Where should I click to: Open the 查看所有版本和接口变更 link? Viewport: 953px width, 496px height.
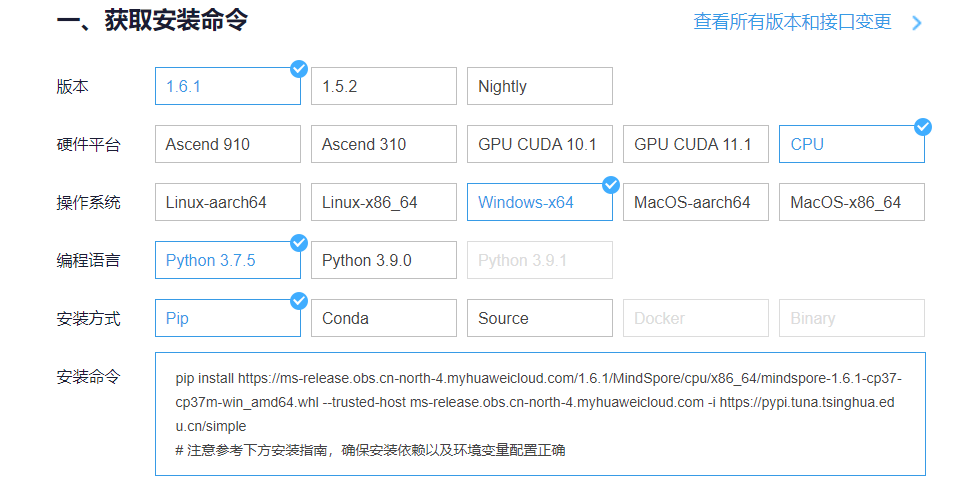pos(792,22)
